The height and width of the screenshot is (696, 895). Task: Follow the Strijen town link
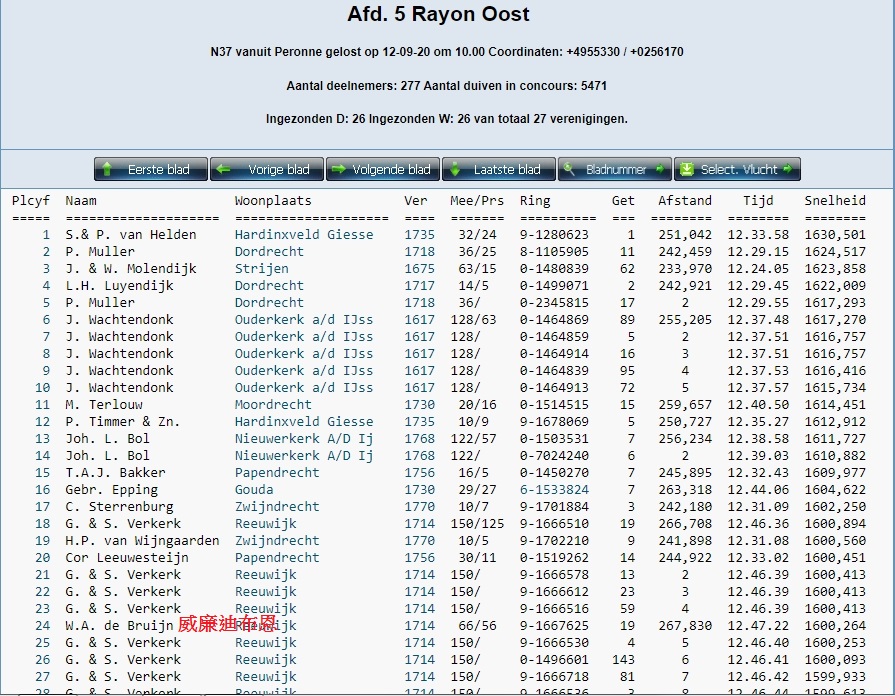261,268
